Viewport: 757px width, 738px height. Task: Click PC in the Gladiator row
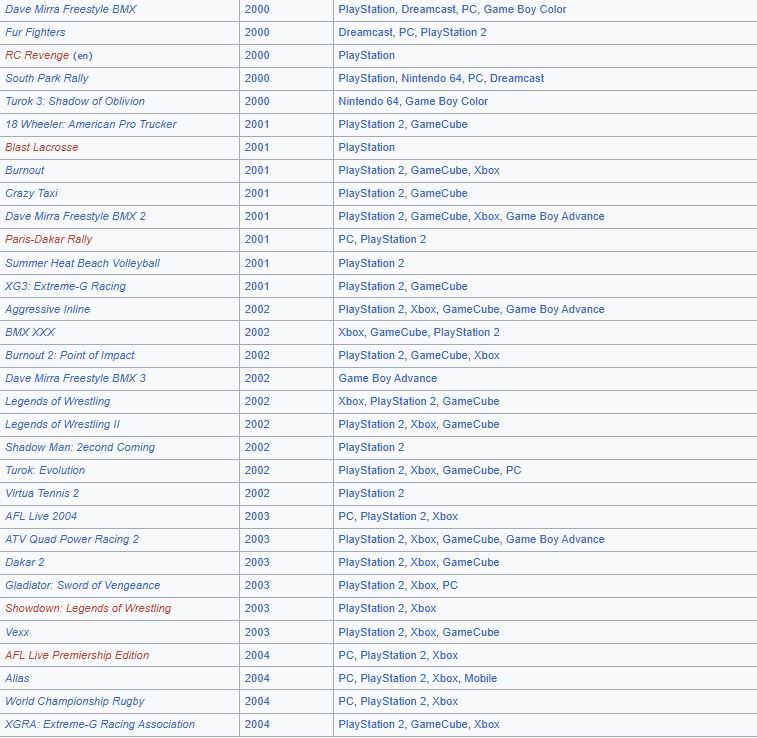[450, 585]
